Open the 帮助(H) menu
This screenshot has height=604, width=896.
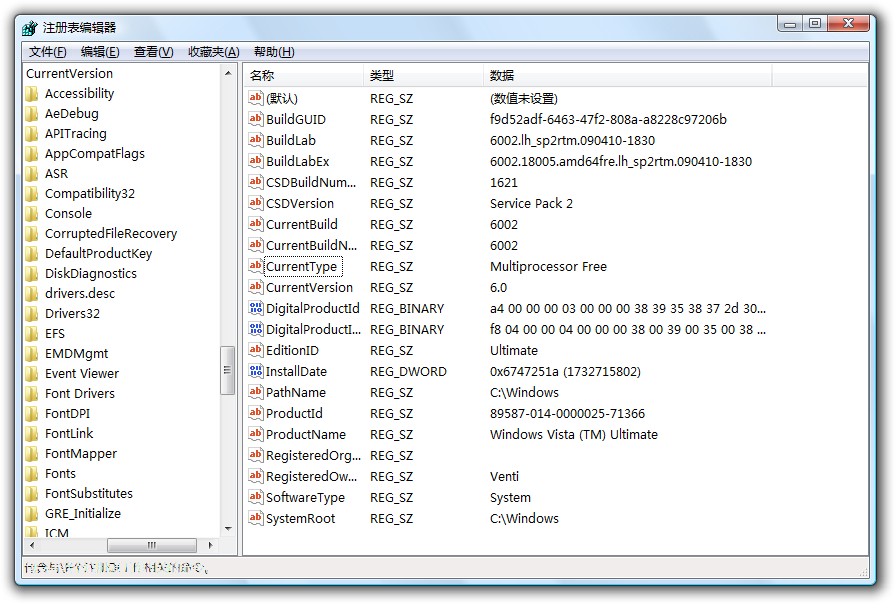tap(274, 52)
